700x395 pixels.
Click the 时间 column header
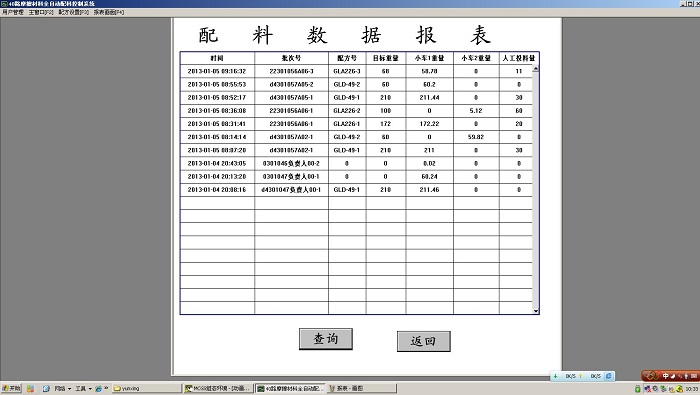(217, 58)
